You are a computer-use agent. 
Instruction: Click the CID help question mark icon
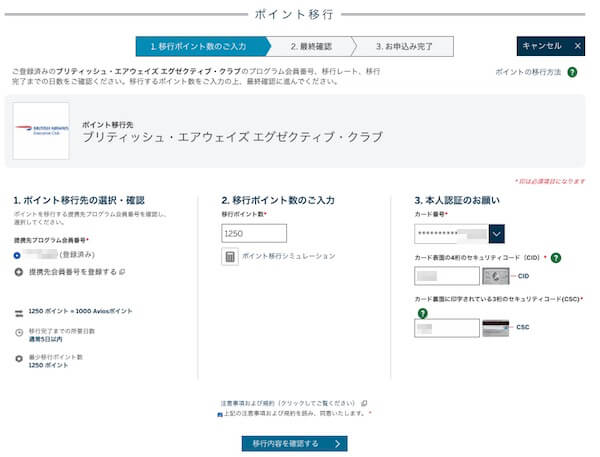[556, 258]
